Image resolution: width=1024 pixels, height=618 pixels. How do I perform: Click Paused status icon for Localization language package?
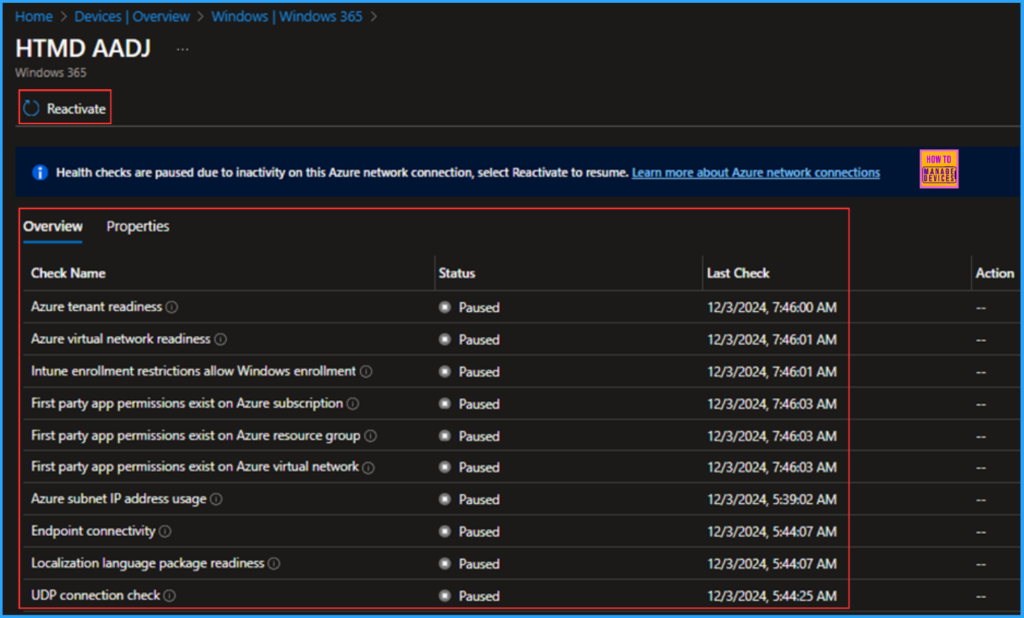[445, 564]
